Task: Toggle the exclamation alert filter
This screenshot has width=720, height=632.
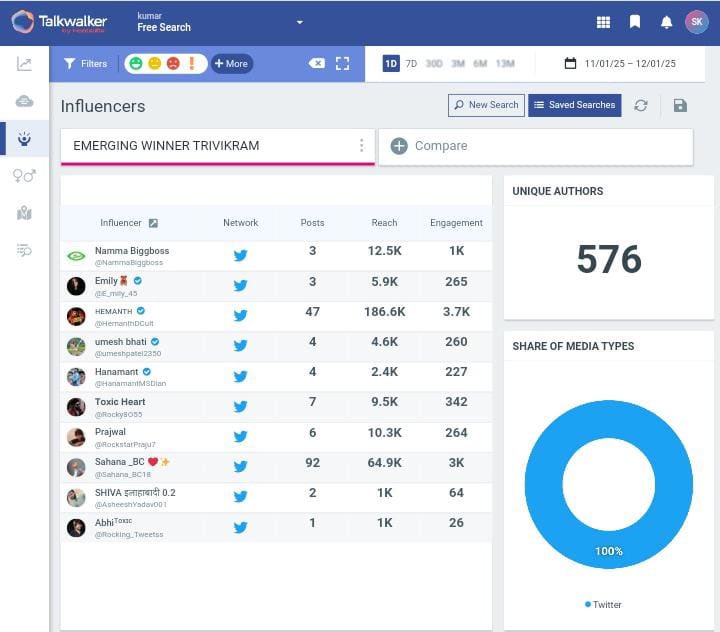Action: coord(192,63)
